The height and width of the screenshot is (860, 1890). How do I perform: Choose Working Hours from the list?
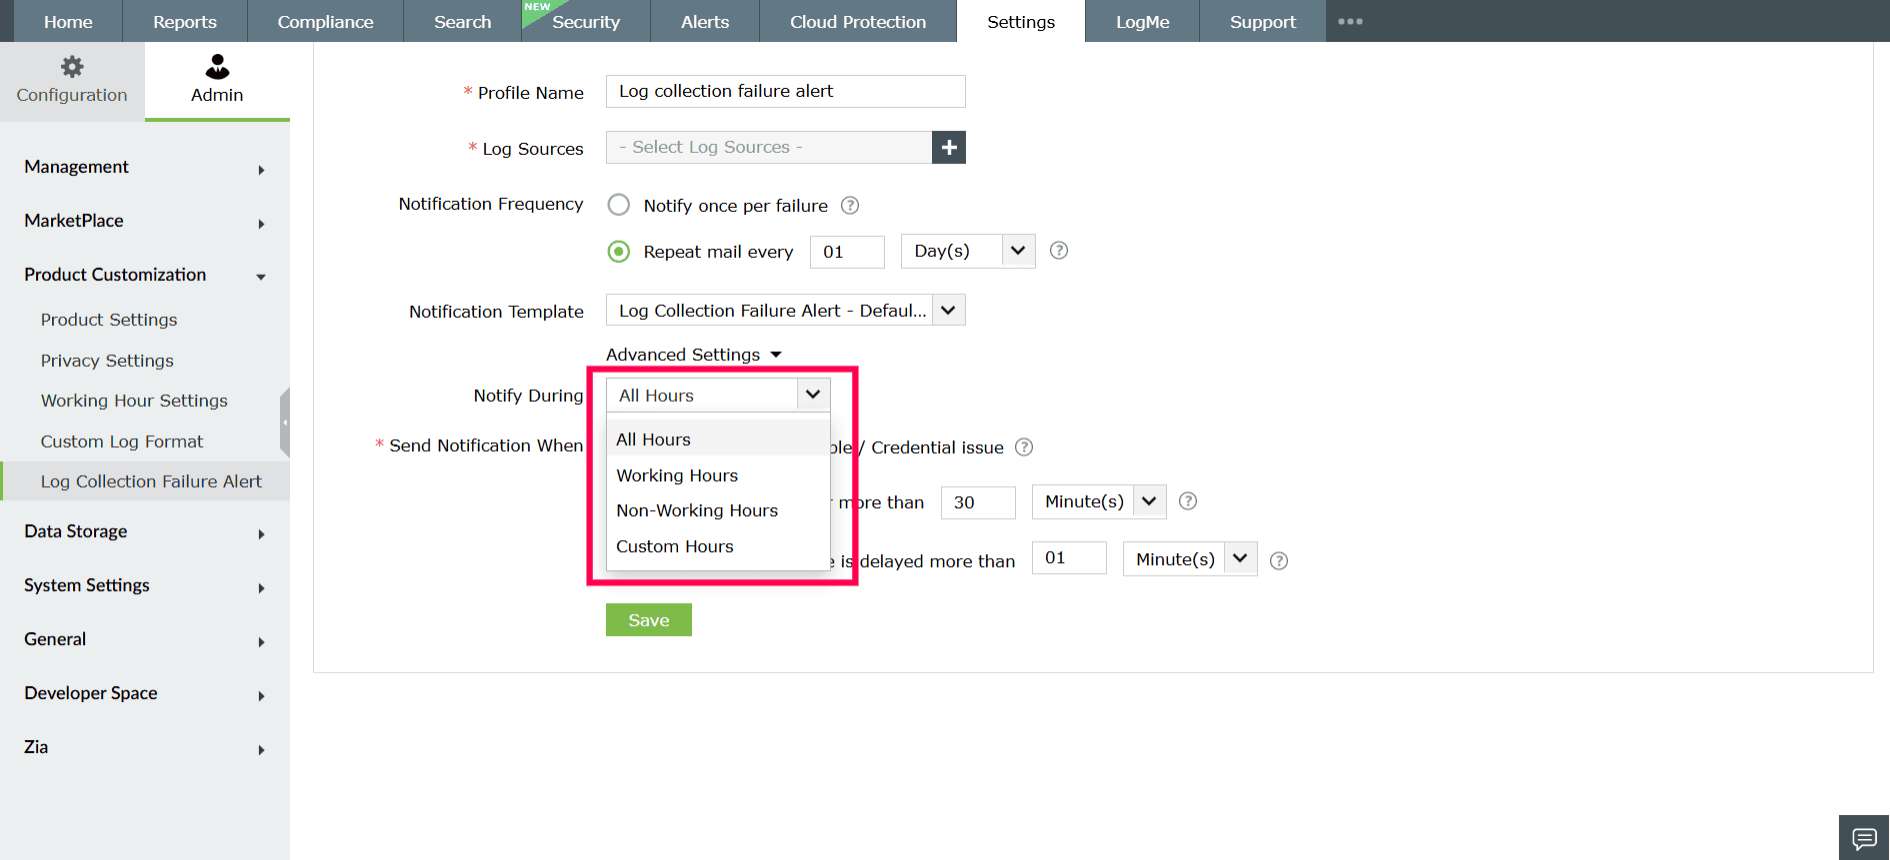coord(718,475)
